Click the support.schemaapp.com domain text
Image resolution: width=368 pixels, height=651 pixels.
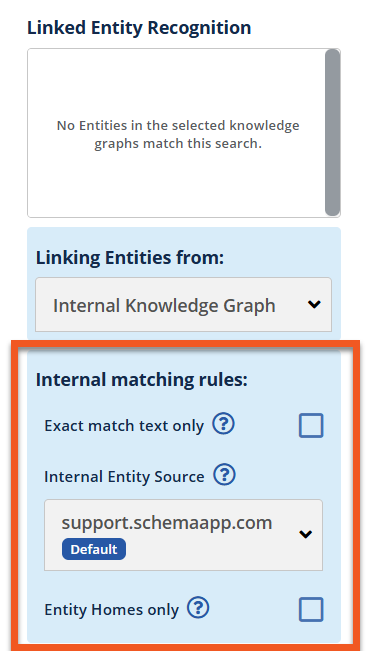click(x=167, y=522)
